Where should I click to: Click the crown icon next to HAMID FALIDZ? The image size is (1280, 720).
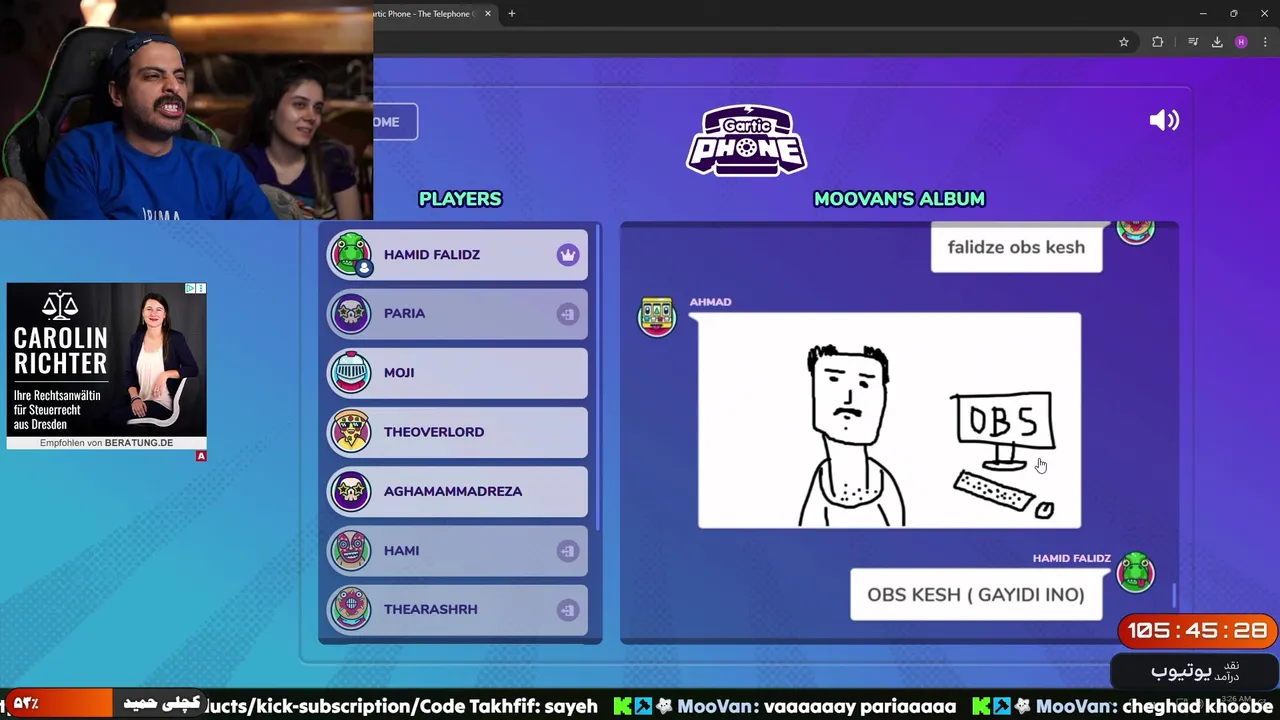568,255
